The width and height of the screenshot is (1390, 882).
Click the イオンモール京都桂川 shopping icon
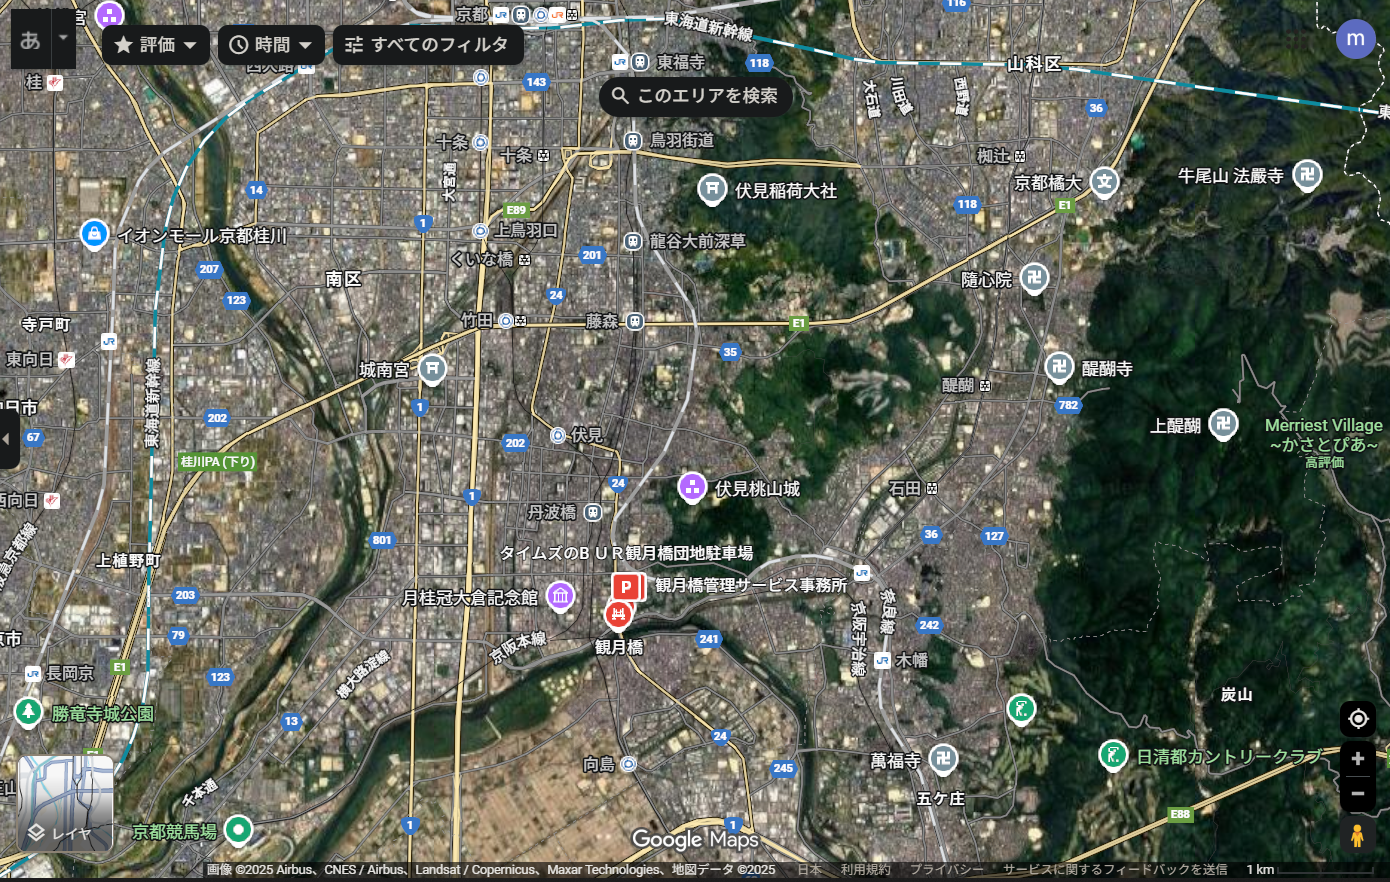pos(94,234)
